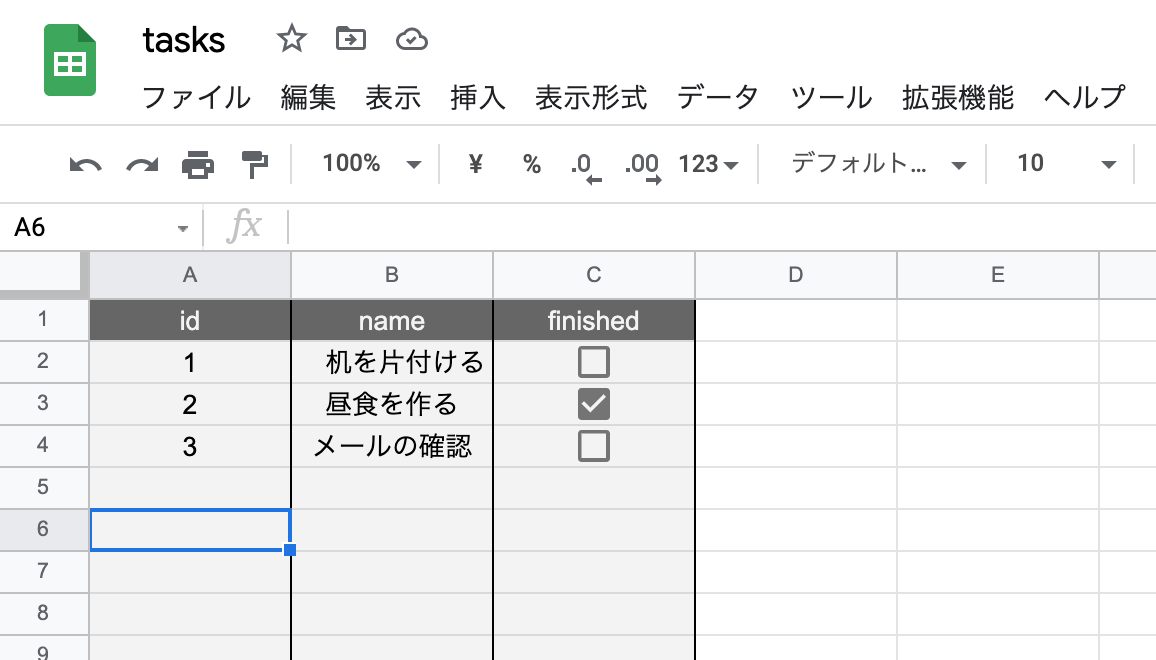This screenshot has height=660, width=1156.
Task: Check the finished box for 机を片付ける
Action: tap(593, 362)
